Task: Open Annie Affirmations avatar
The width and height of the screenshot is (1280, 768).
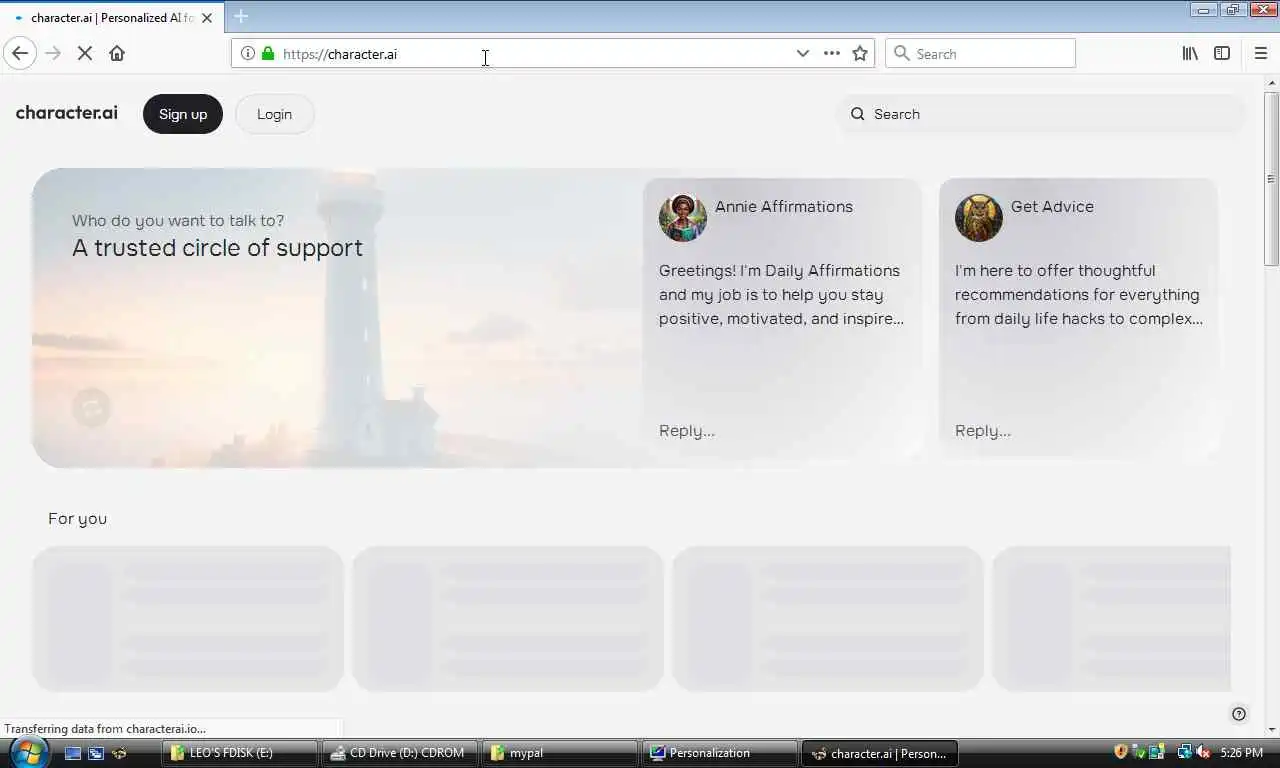Action: tap(683, 218)
